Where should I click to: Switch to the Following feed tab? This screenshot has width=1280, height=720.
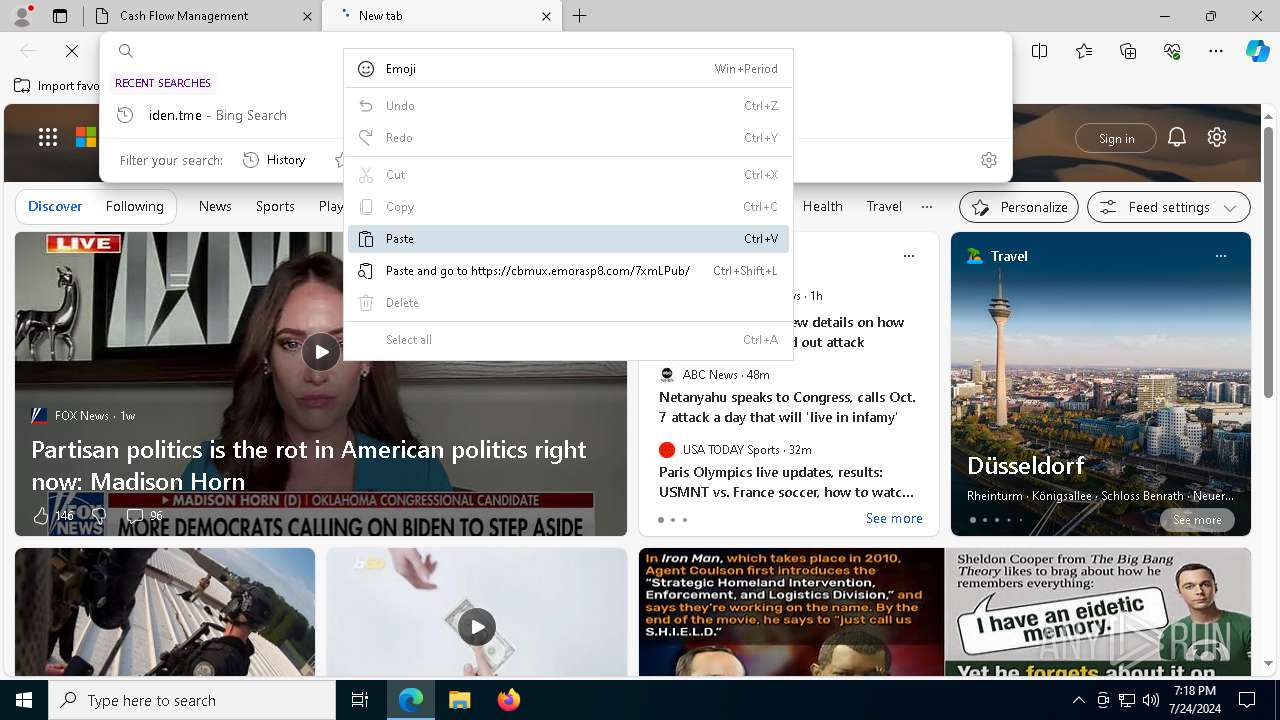click(x=135, y=207)
